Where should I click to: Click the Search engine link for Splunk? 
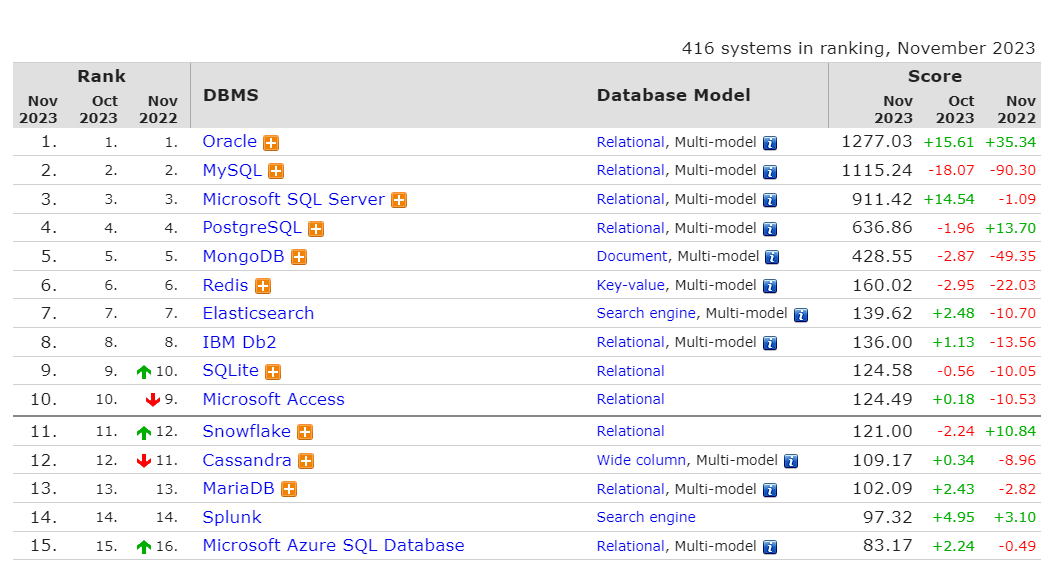(x=646, y=517)
